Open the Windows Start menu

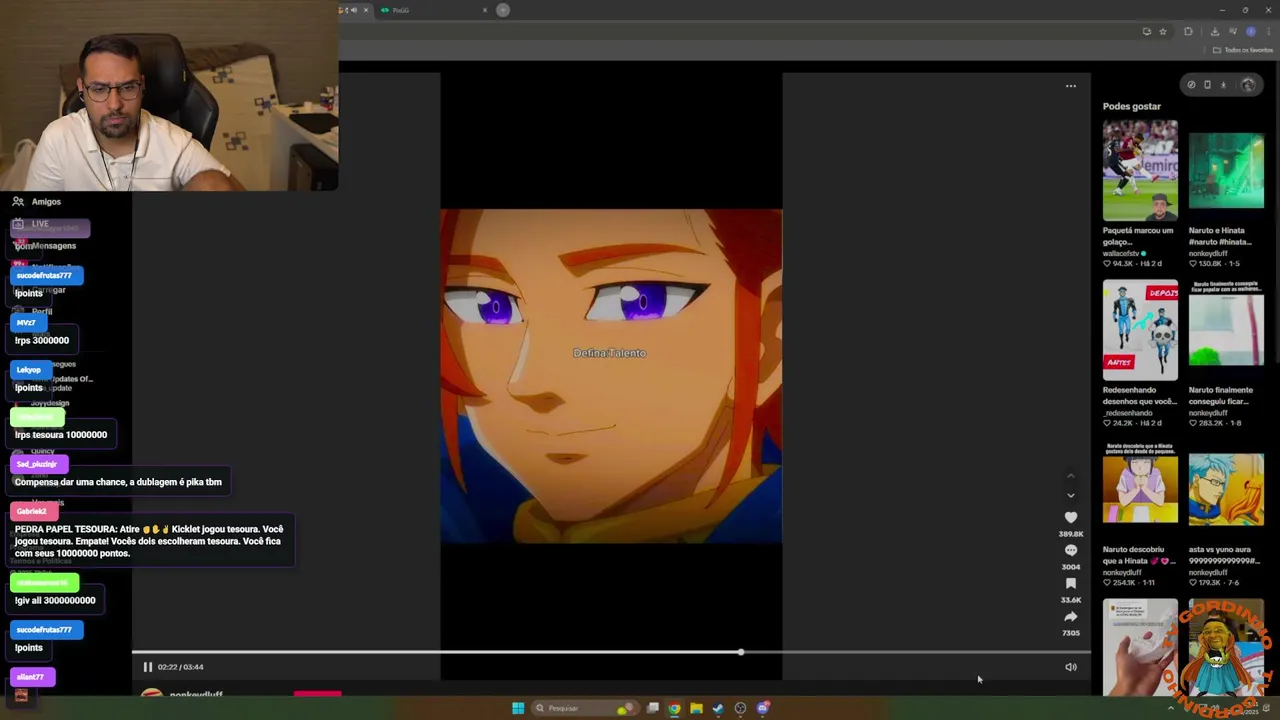(518, 708)
